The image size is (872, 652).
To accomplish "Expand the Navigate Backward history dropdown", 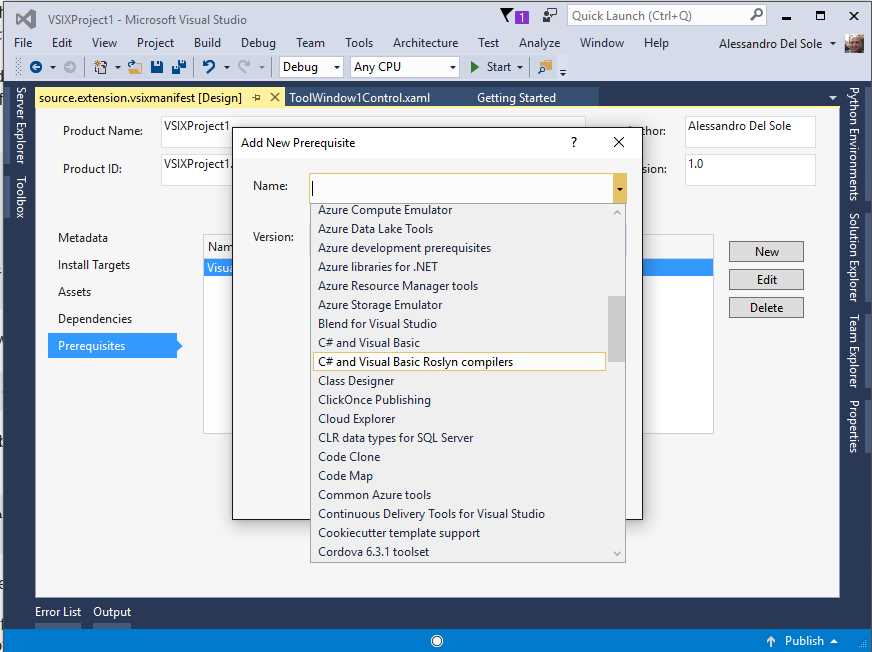I will point(53,67).
